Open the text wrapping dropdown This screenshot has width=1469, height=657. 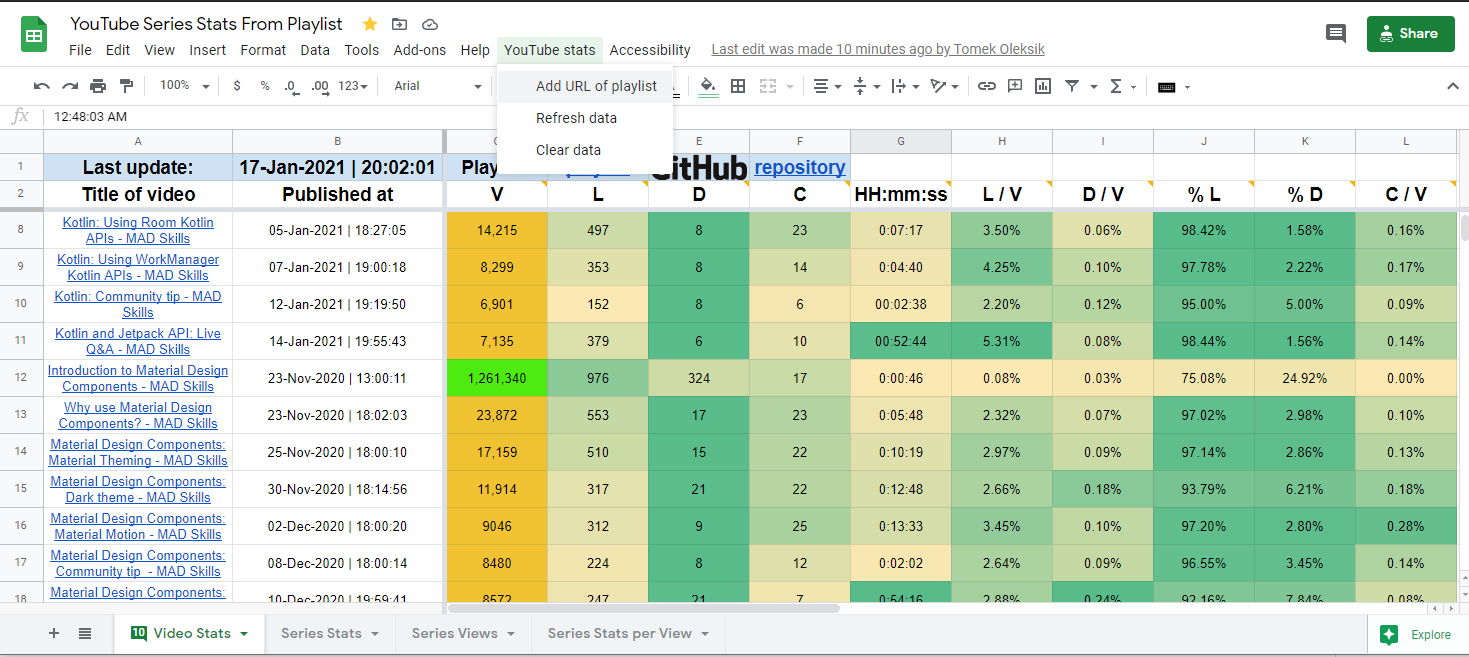[903, 86]
